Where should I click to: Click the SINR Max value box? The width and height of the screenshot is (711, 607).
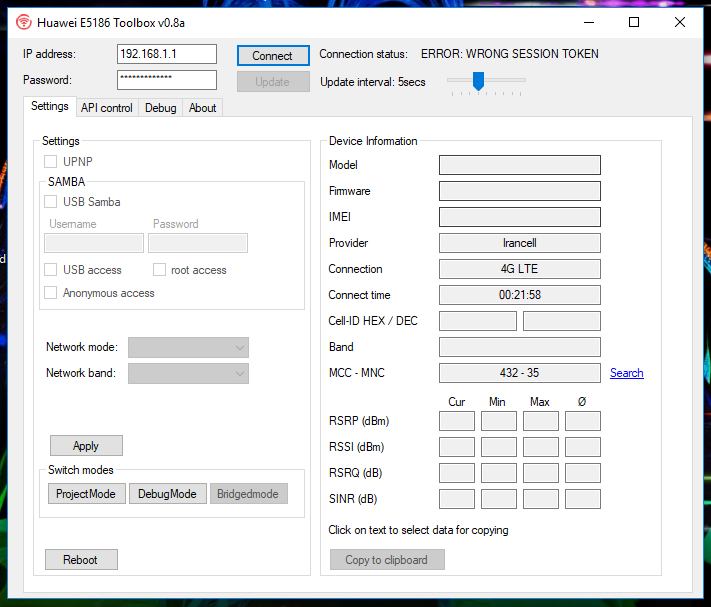tap(541, 499)
